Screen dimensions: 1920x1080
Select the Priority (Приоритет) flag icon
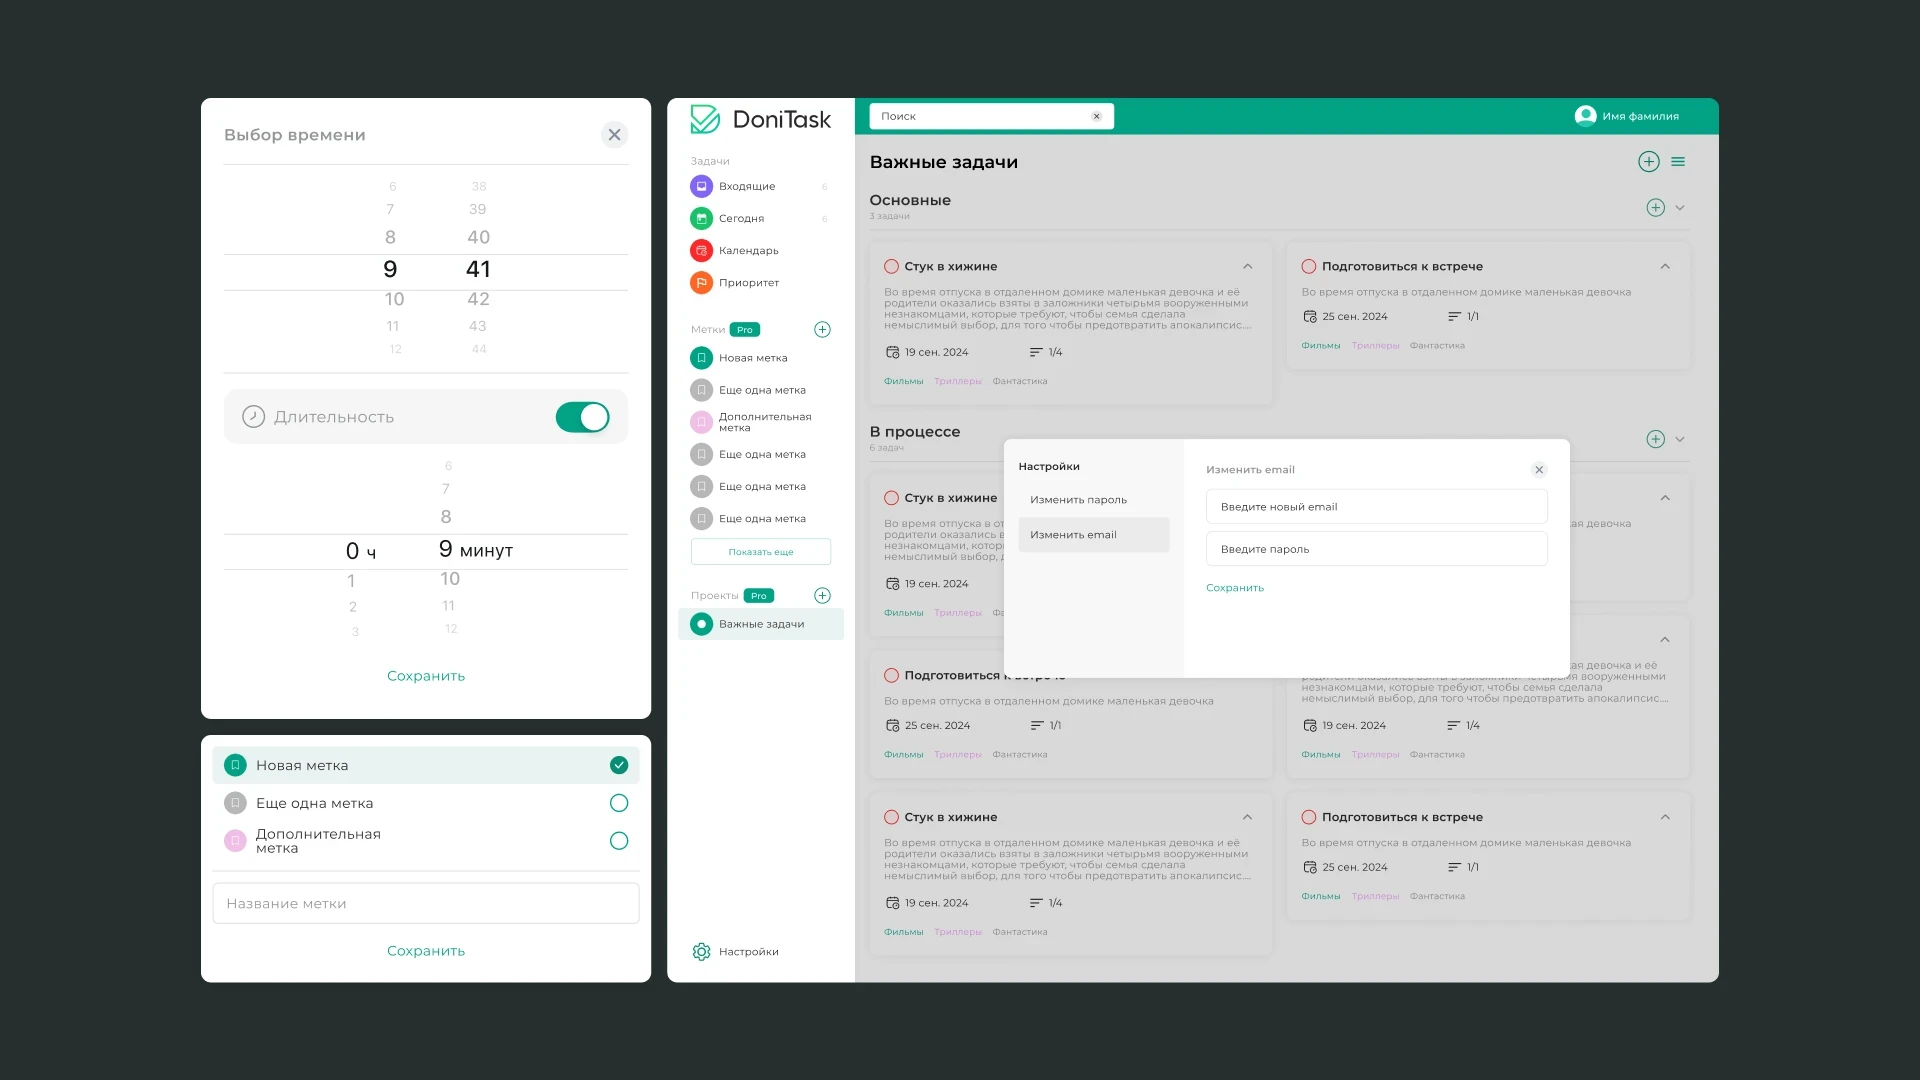click(701, 282)
